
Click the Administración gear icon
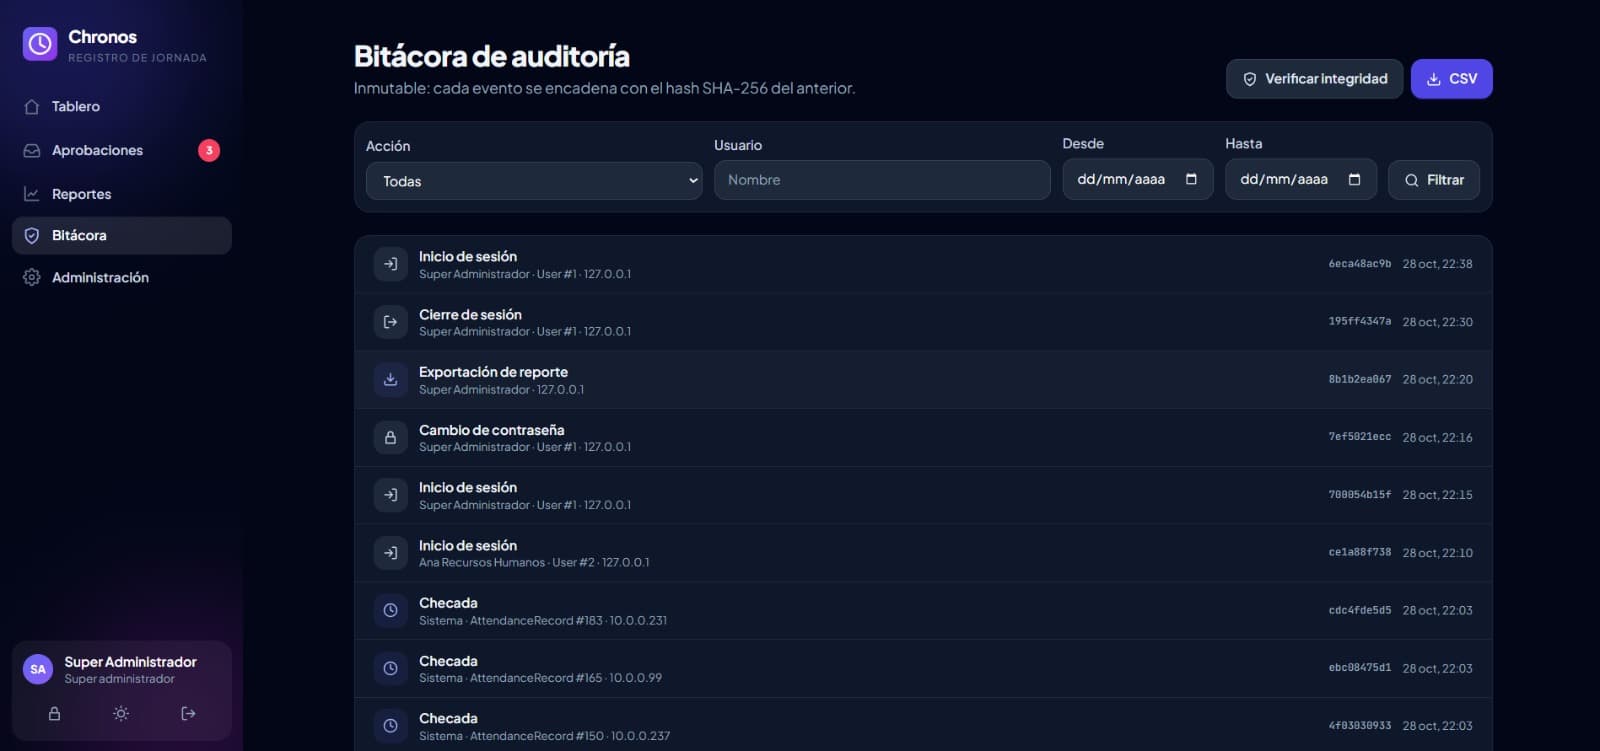32,278
